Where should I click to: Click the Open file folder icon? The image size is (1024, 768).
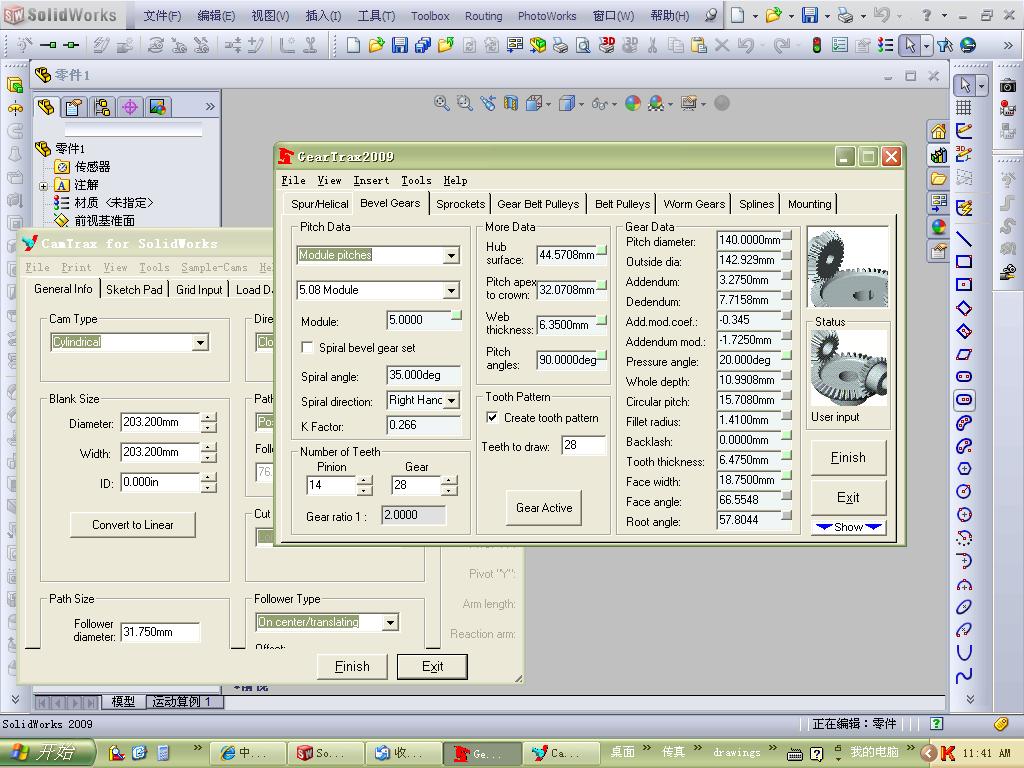(376, 45)
